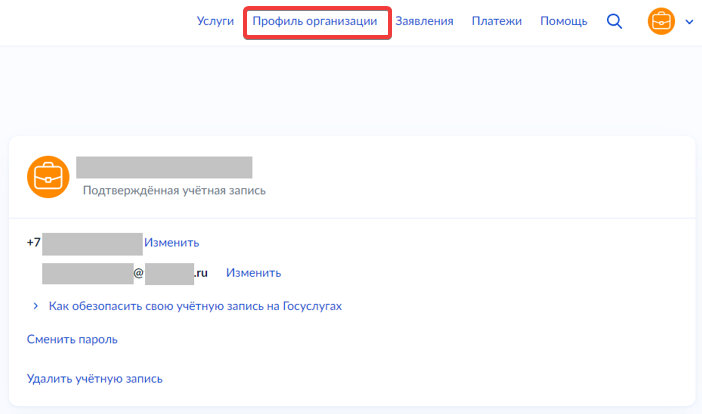The width and height of the screenshot is (702, 414).
Task: Open the Заявления section
Action: click(424, 21)
